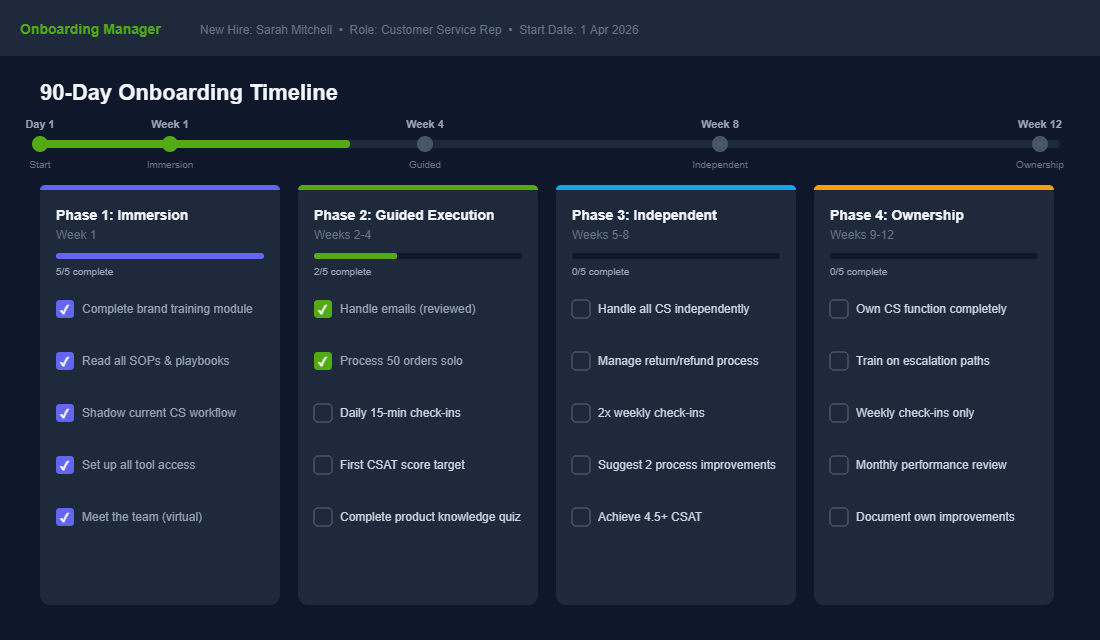Open the Onboarding Manager home link

click(90, 29)
